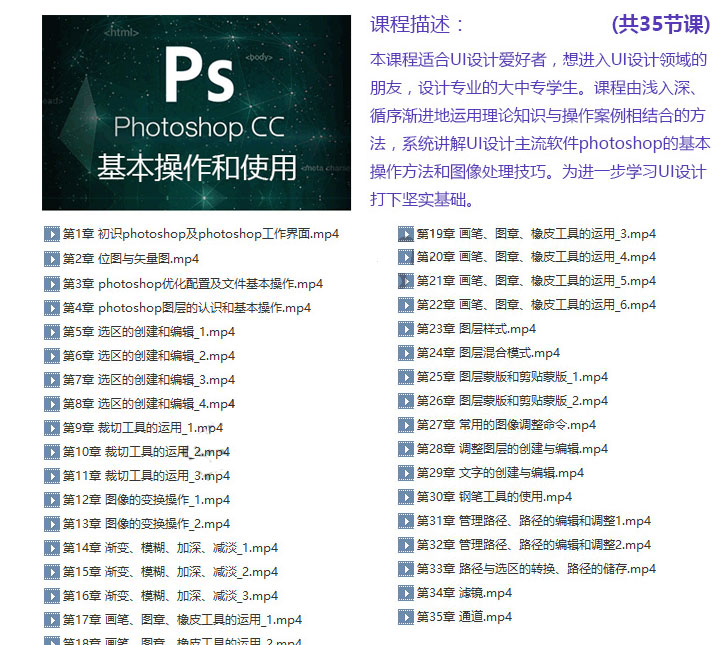Click the video icon for 第19章 画笔、图章_3

click(x=406, y=234)
